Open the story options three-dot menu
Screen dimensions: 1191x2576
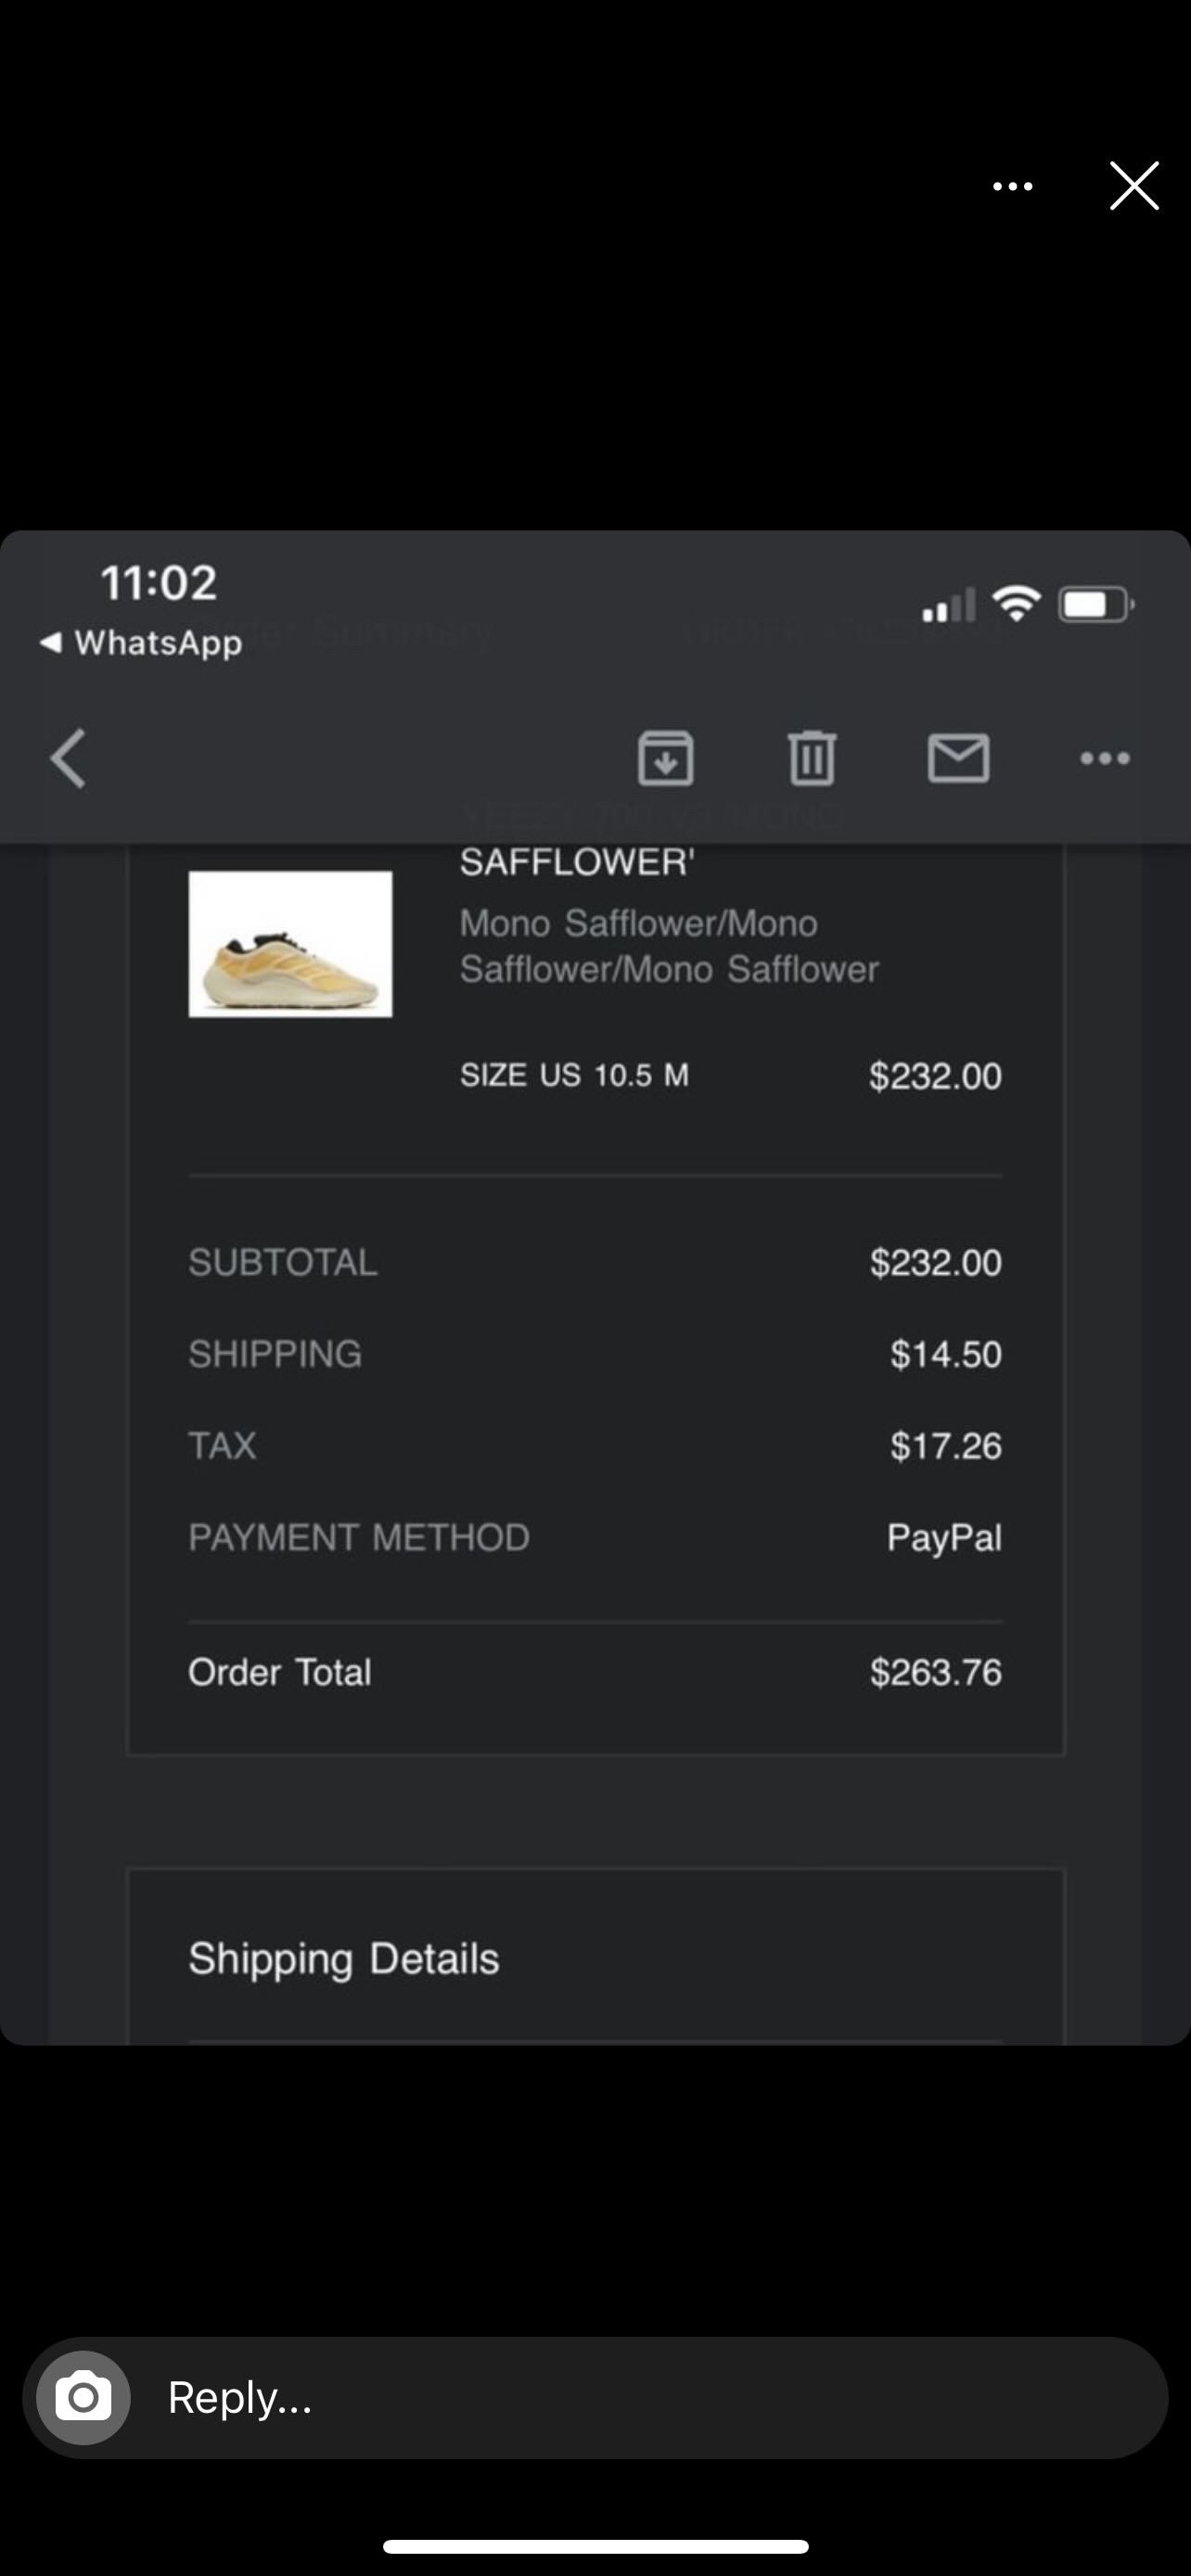coord(1012,186)
